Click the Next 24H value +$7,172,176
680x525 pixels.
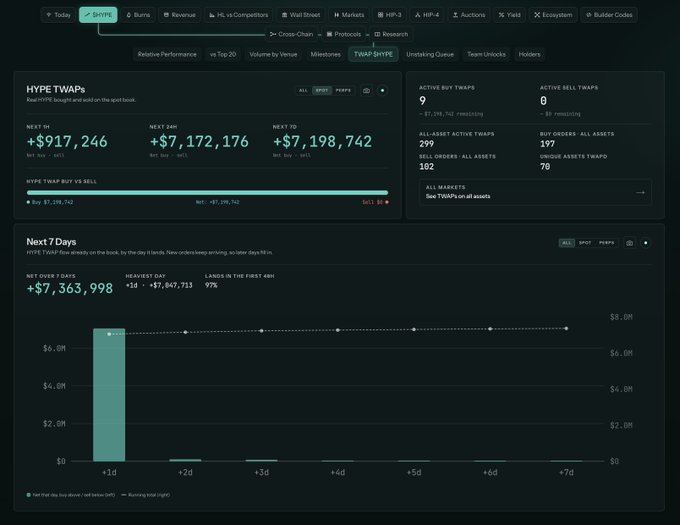coord(199,141)
